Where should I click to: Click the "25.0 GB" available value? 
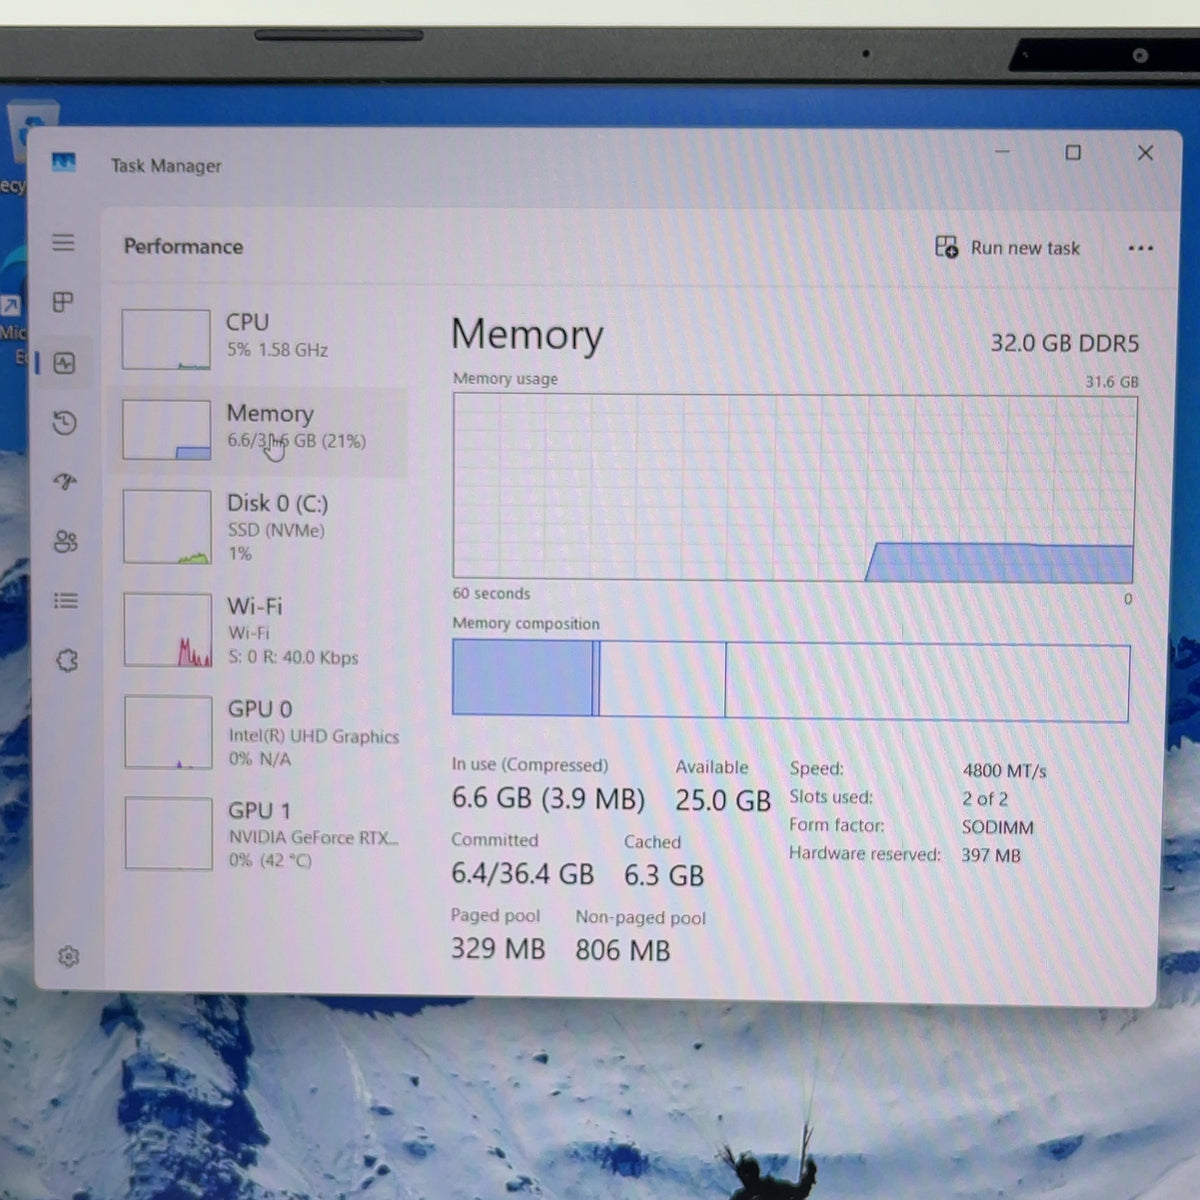(x=723, y=801)
